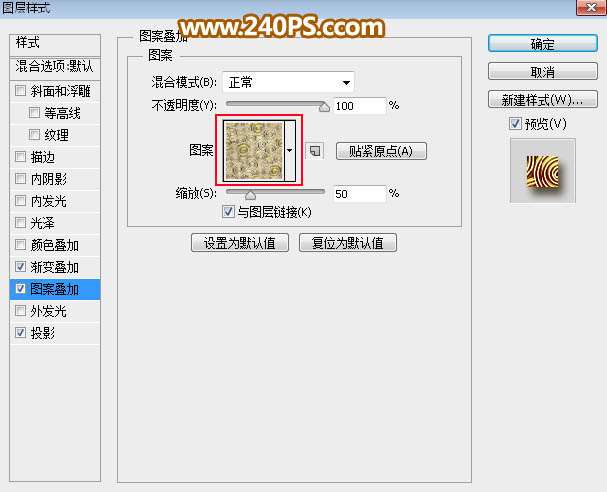Click the 确定 button
607x492 pixels.
coord(543,43)
